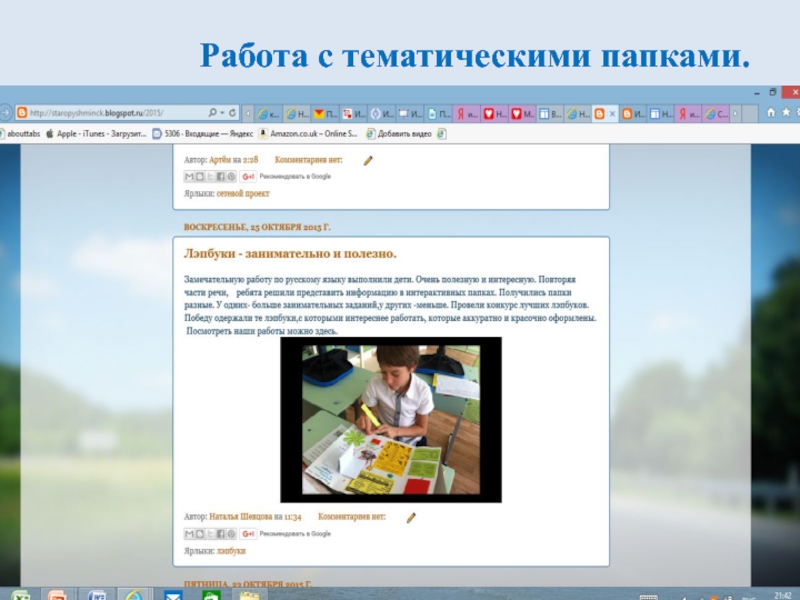
Task: Click the refresh page icon
Action: 232,113
